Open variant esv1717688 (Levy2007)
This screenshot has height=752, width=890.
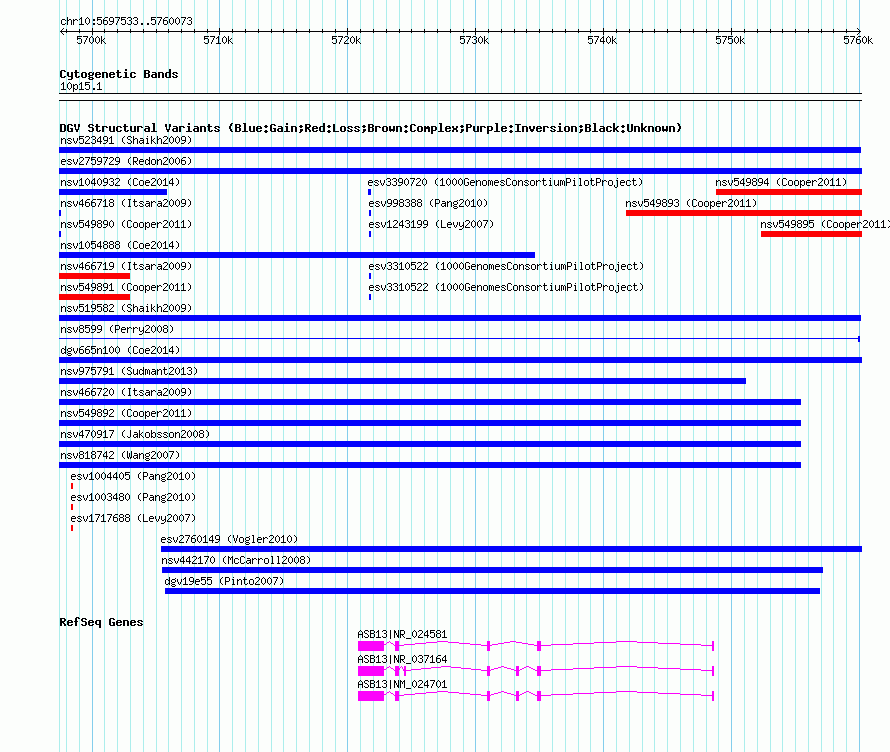133,518
